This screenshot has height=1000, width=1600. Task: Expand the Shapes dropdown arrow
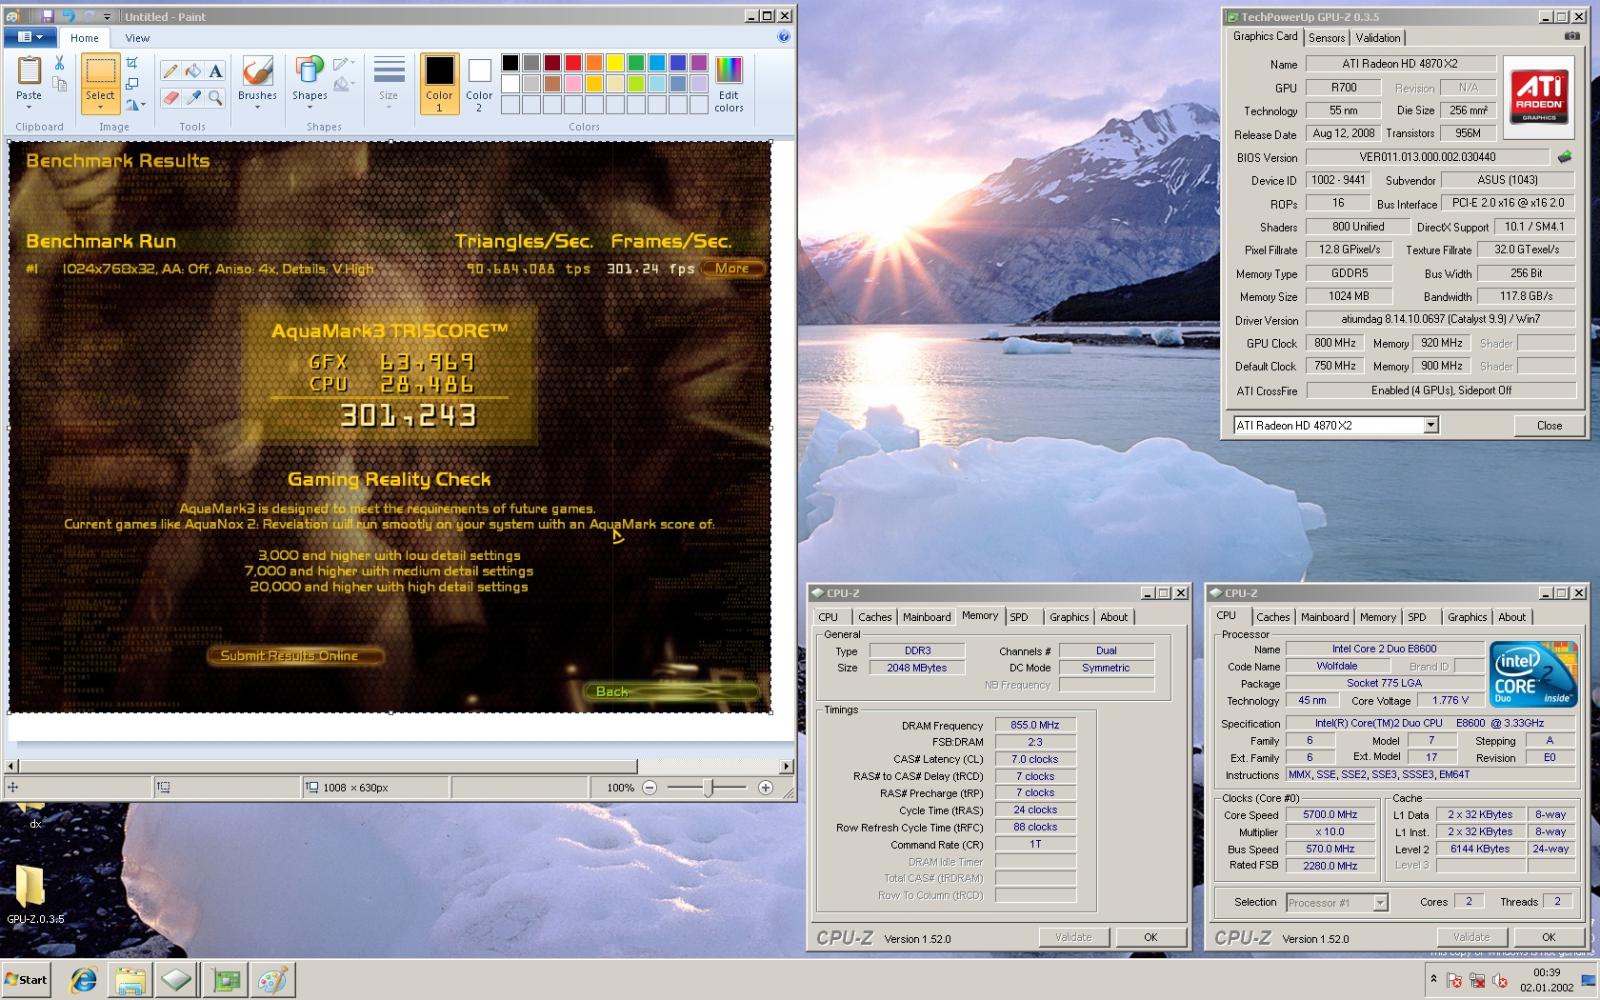click(x=310, y=108)
